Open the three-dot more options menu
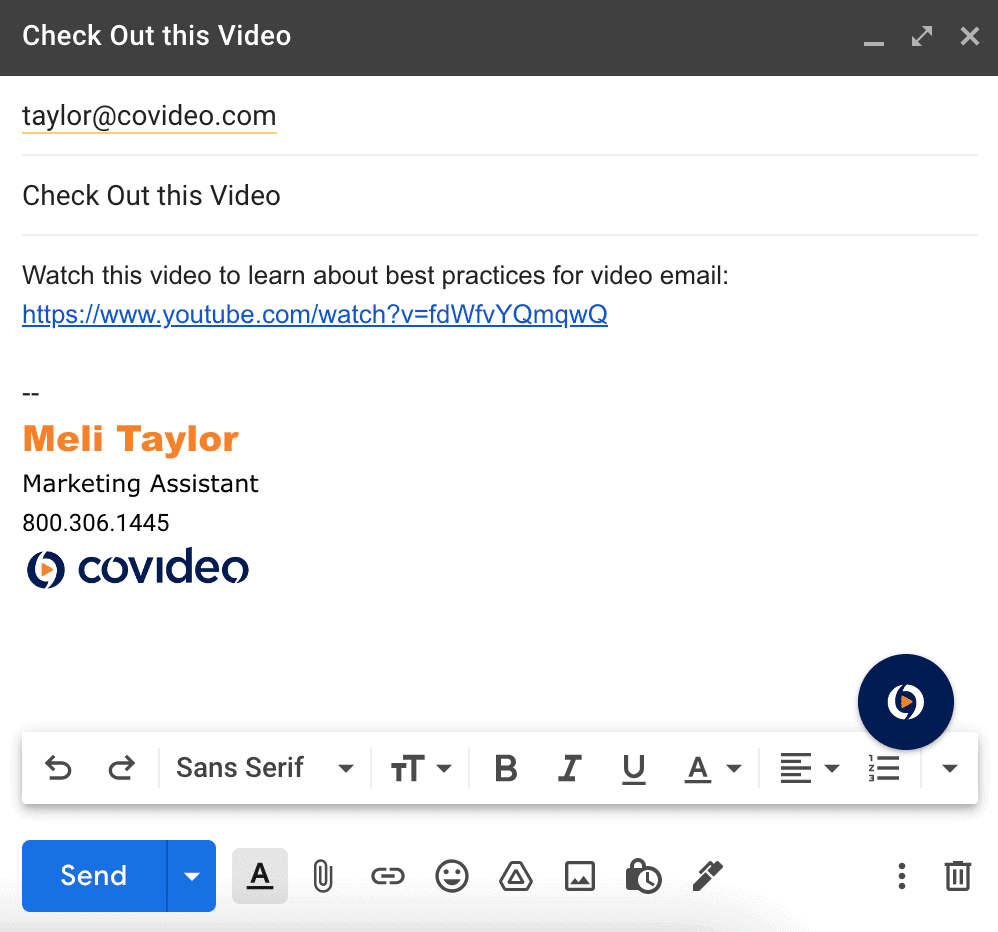The width and height of the screenshot is (998, 932). pyautogui.click(x=901, y=876)
